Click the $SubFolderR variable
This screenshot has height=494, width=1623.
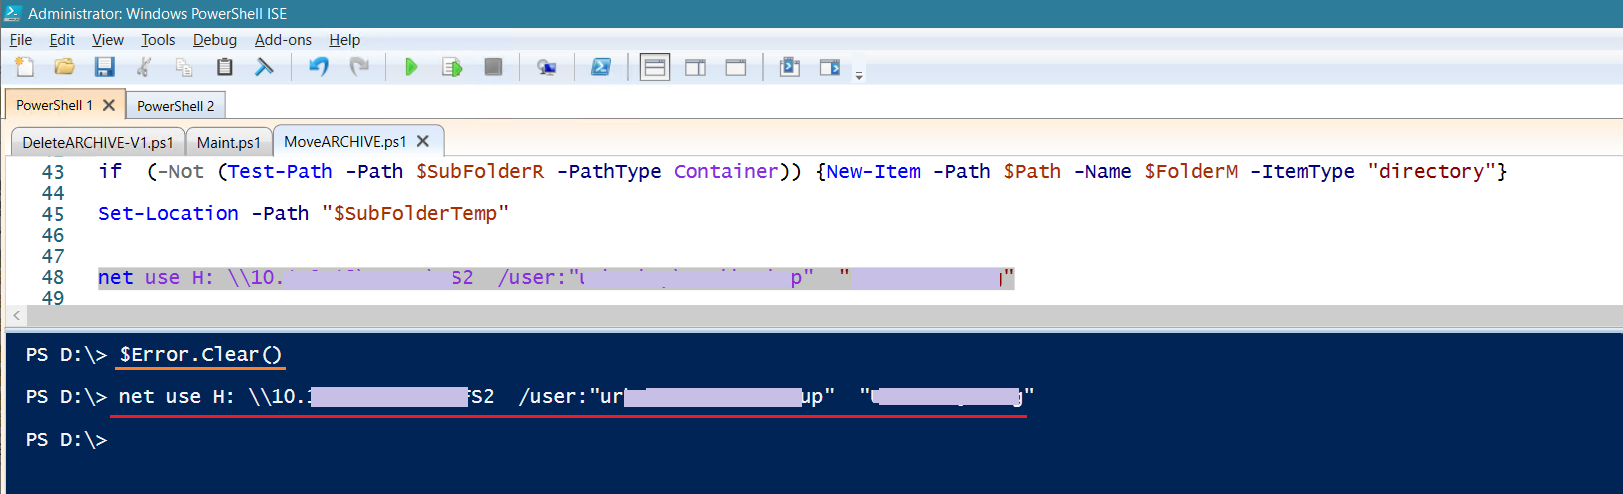(480, 171)
